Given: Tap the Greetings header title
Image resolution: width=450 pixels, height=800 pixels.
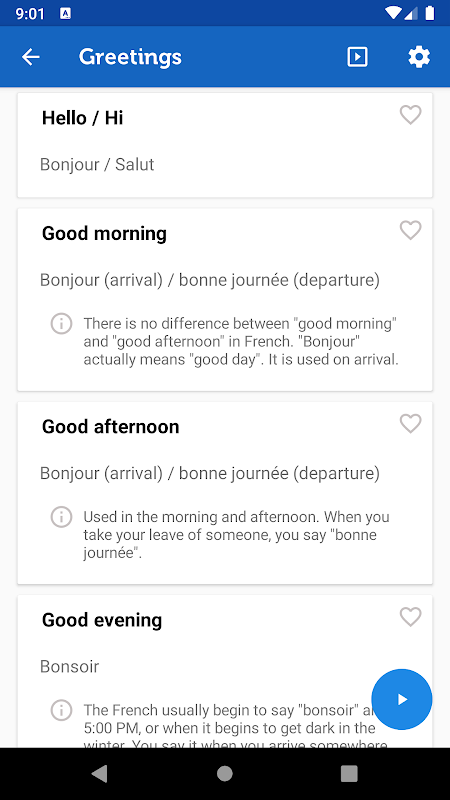Looking at the screenshot, I should point(130,57).
